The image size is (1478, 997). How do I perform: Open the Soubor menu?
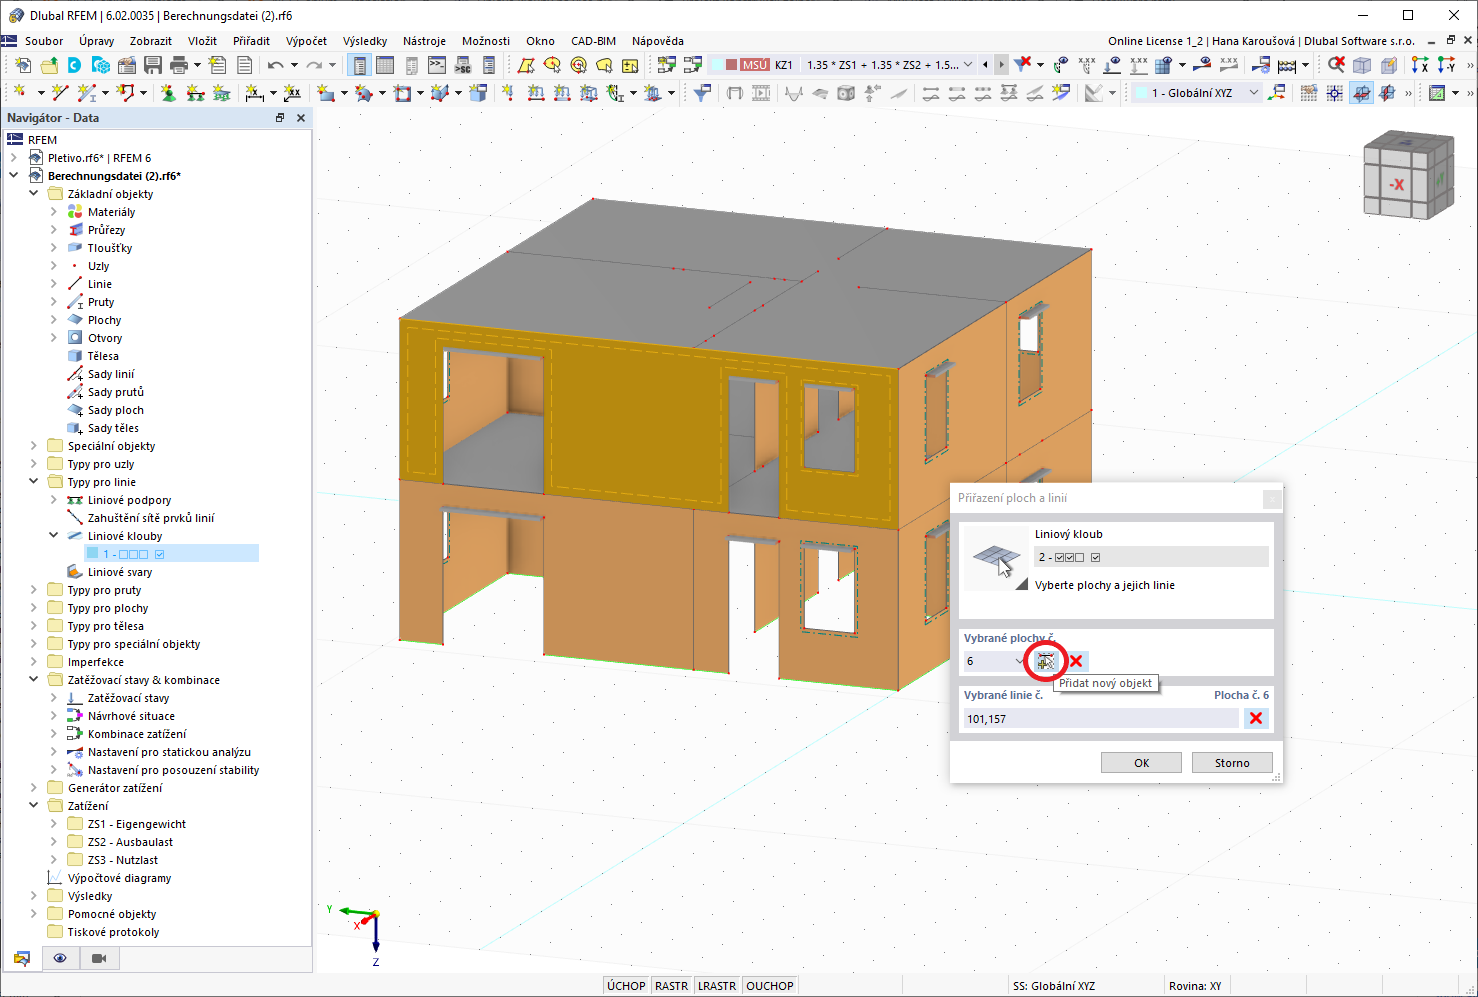coord(44,41)
